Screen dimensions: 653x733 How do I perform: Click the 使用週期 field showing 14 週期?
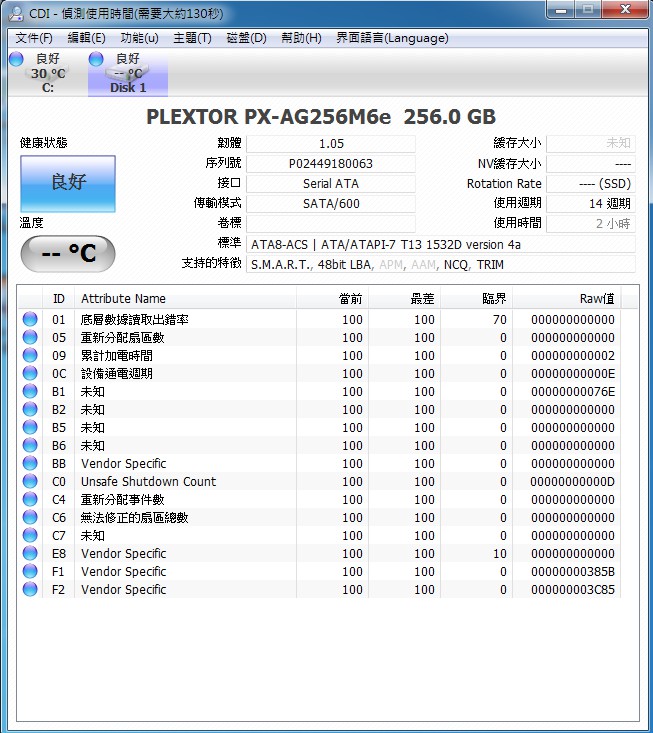(x=591, y=204)
